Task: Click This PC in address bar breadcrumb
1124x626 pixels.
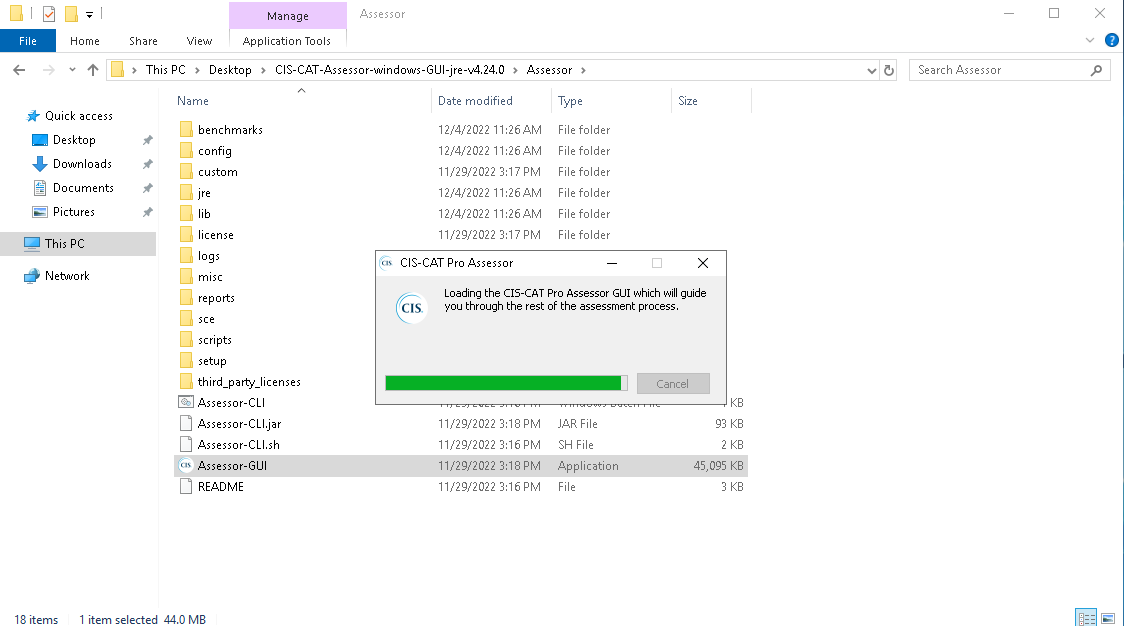Action: point(166,70)
